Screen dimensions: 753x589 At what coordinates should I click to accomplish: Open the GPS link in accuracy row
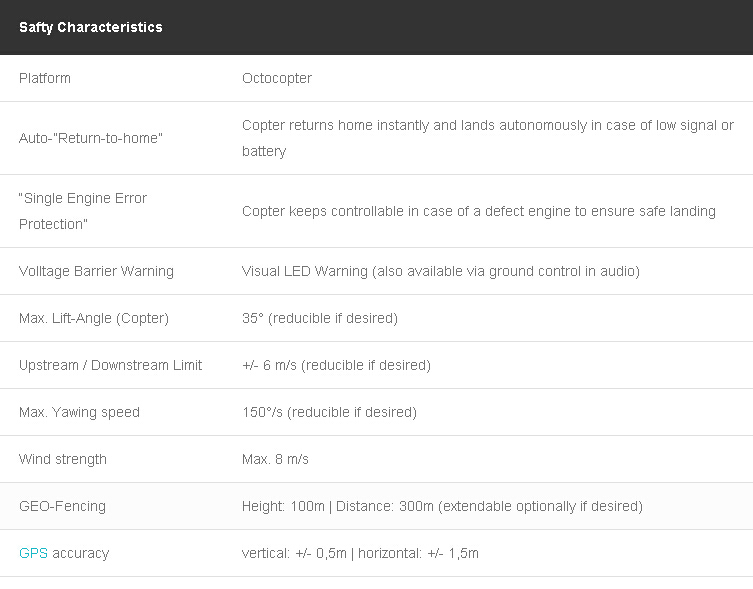(33, 553)
